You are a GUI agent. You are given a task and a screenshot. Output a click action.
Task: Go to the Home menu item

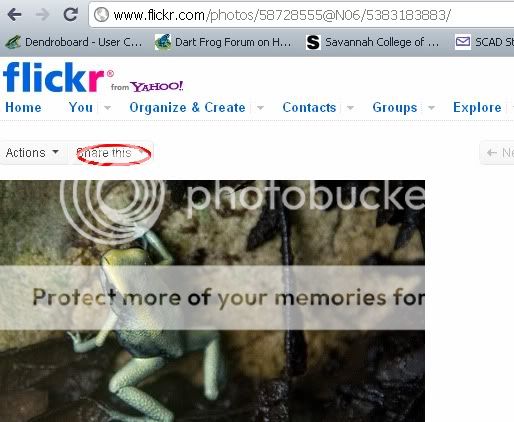pos(23,107)
